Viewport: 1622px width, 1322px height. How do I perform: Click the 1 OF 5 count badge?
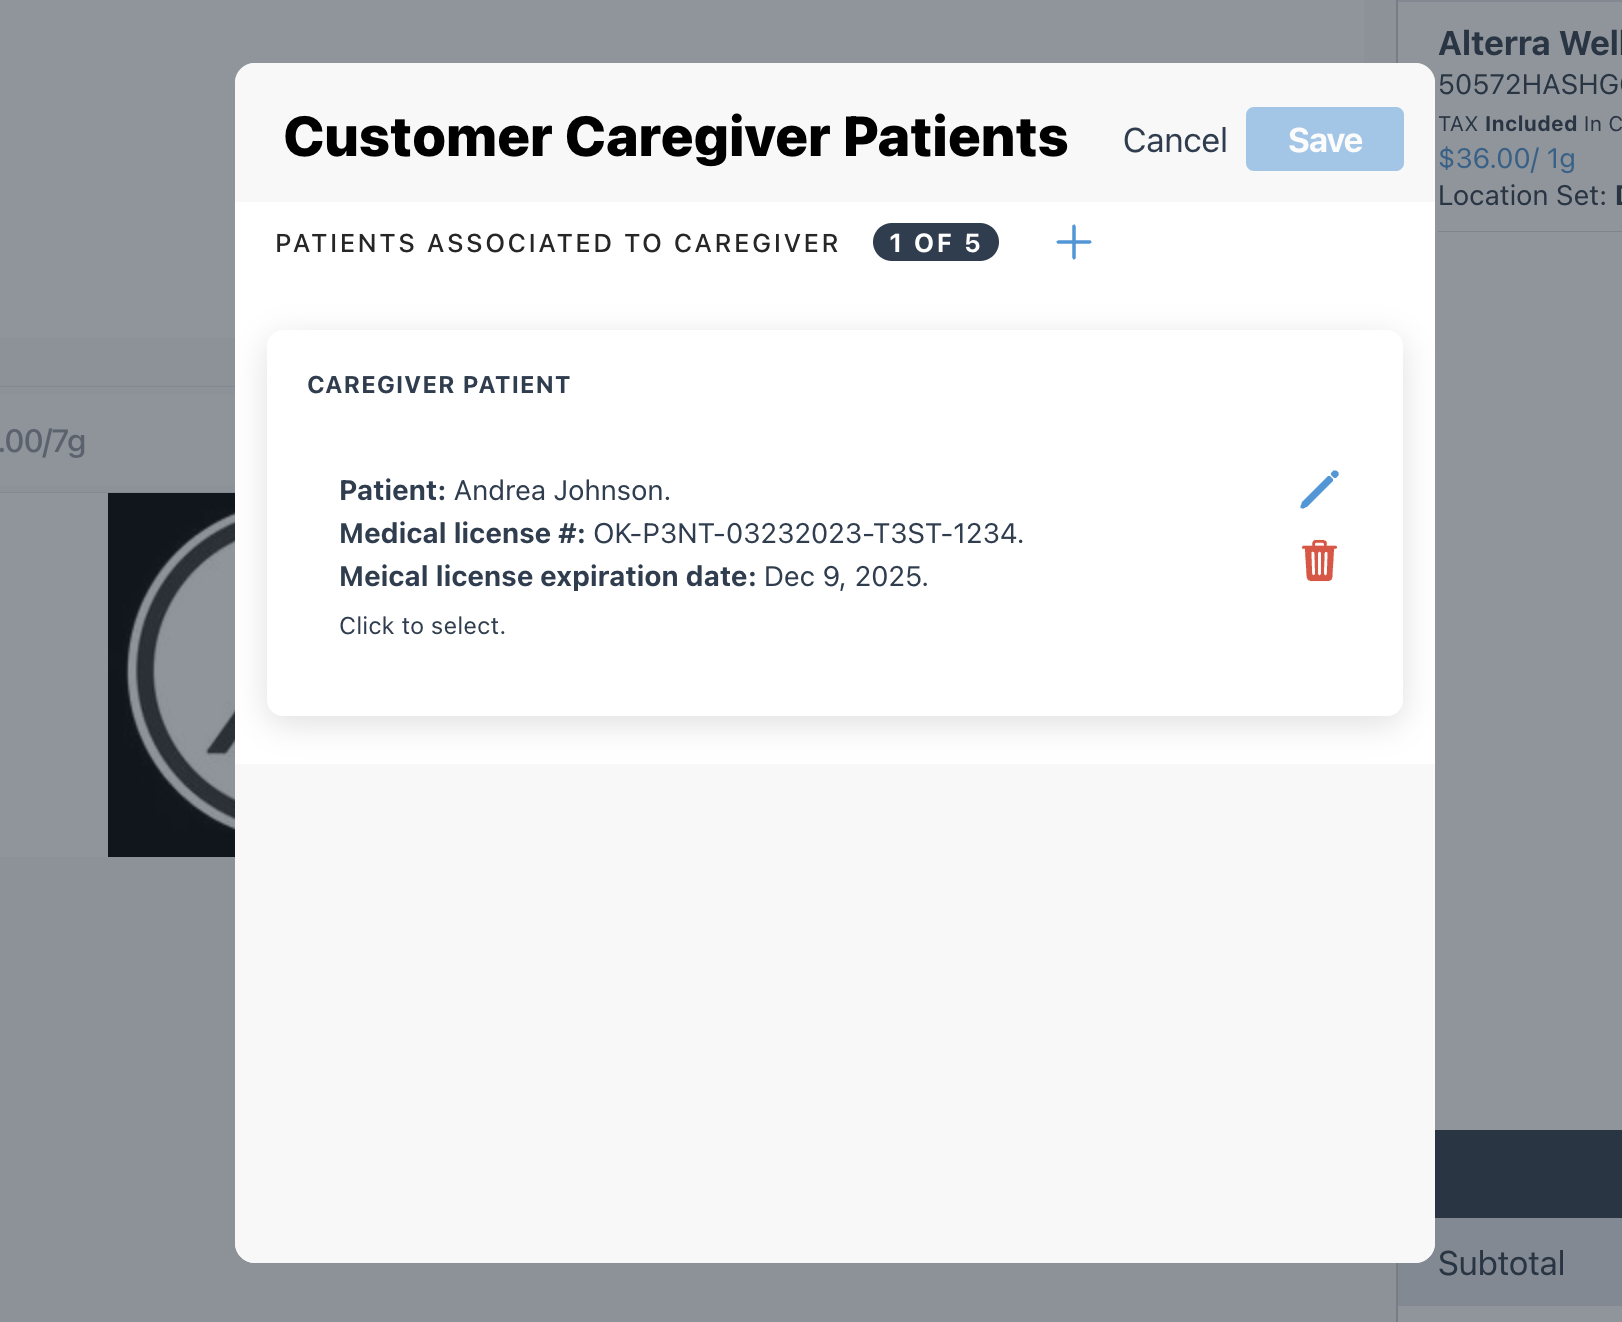pos(935,243)
